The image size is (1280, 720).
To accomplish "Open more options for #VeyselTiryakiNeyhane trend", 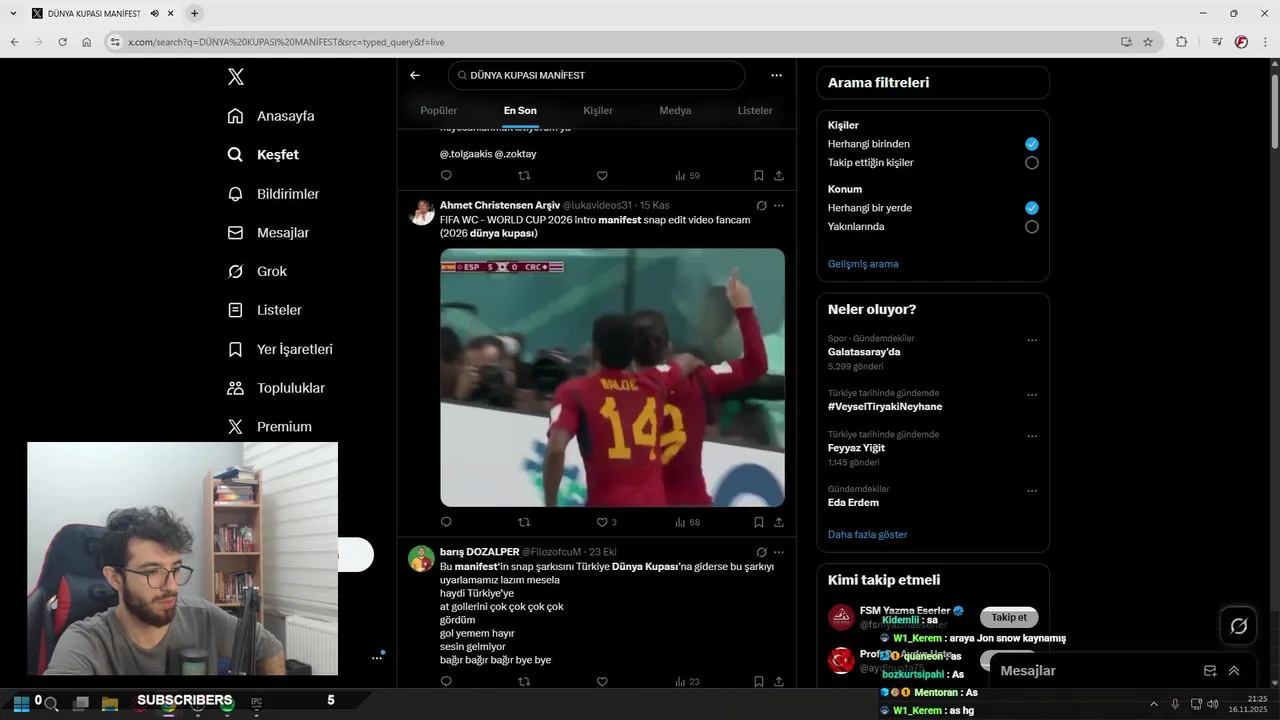I will point(1032,395).
